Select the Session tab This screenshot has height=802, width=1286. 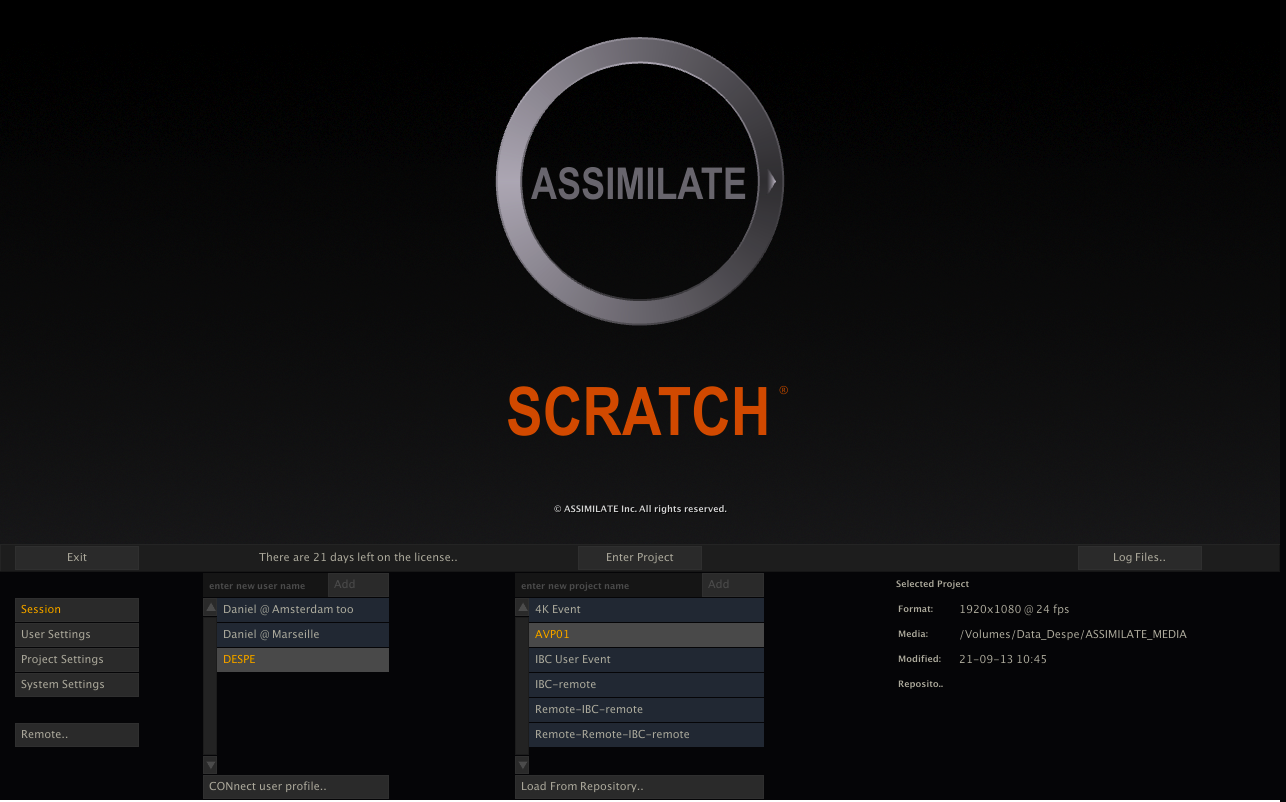click(77, 609)
